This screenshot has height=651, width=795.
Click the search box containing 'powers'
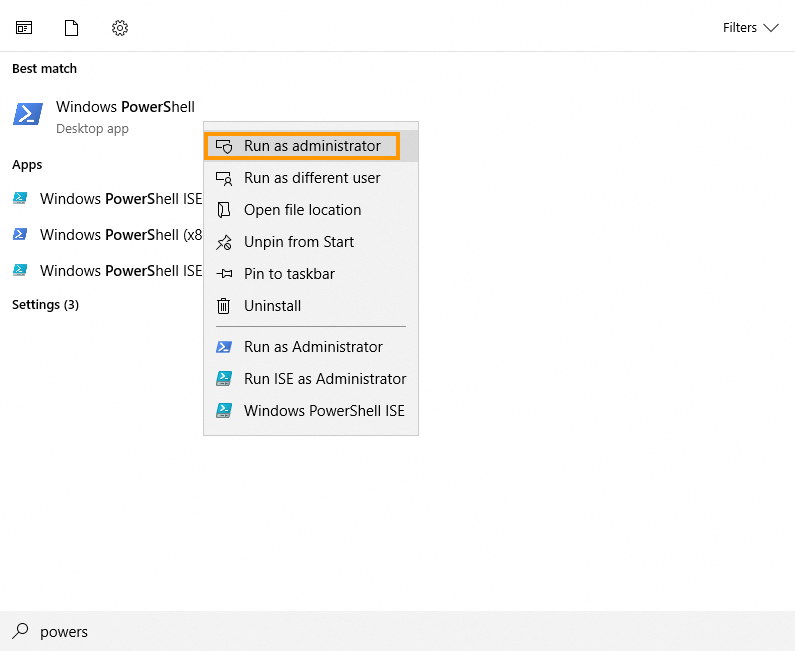pos(398,631)
